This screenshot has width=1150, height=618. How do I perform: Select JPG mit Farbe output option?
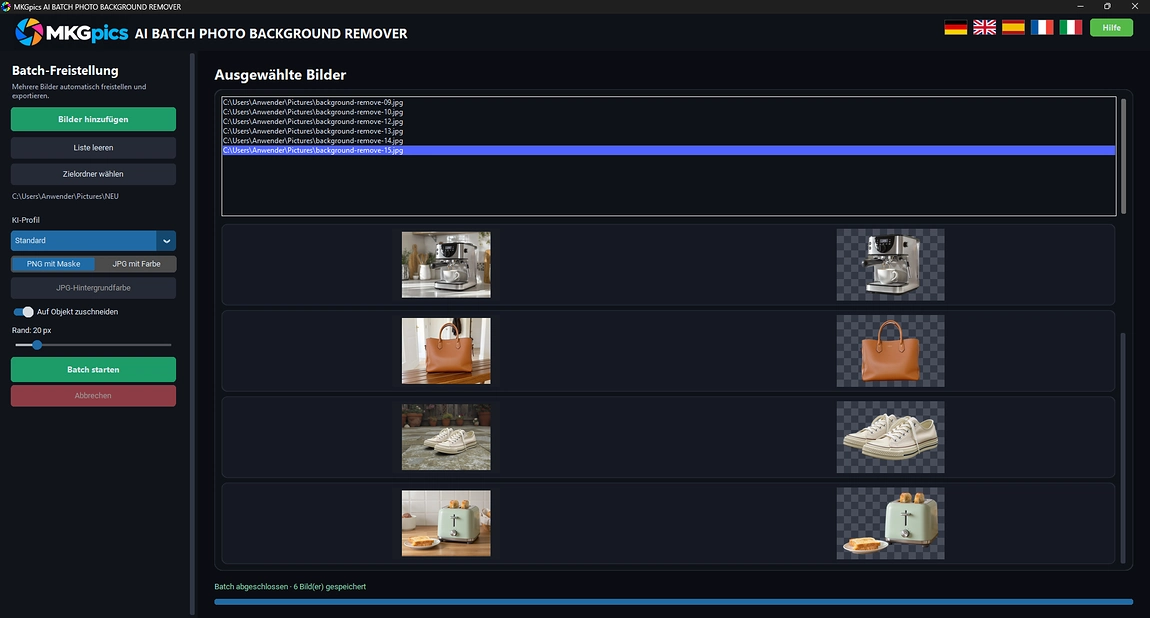[x=136, y=264]
